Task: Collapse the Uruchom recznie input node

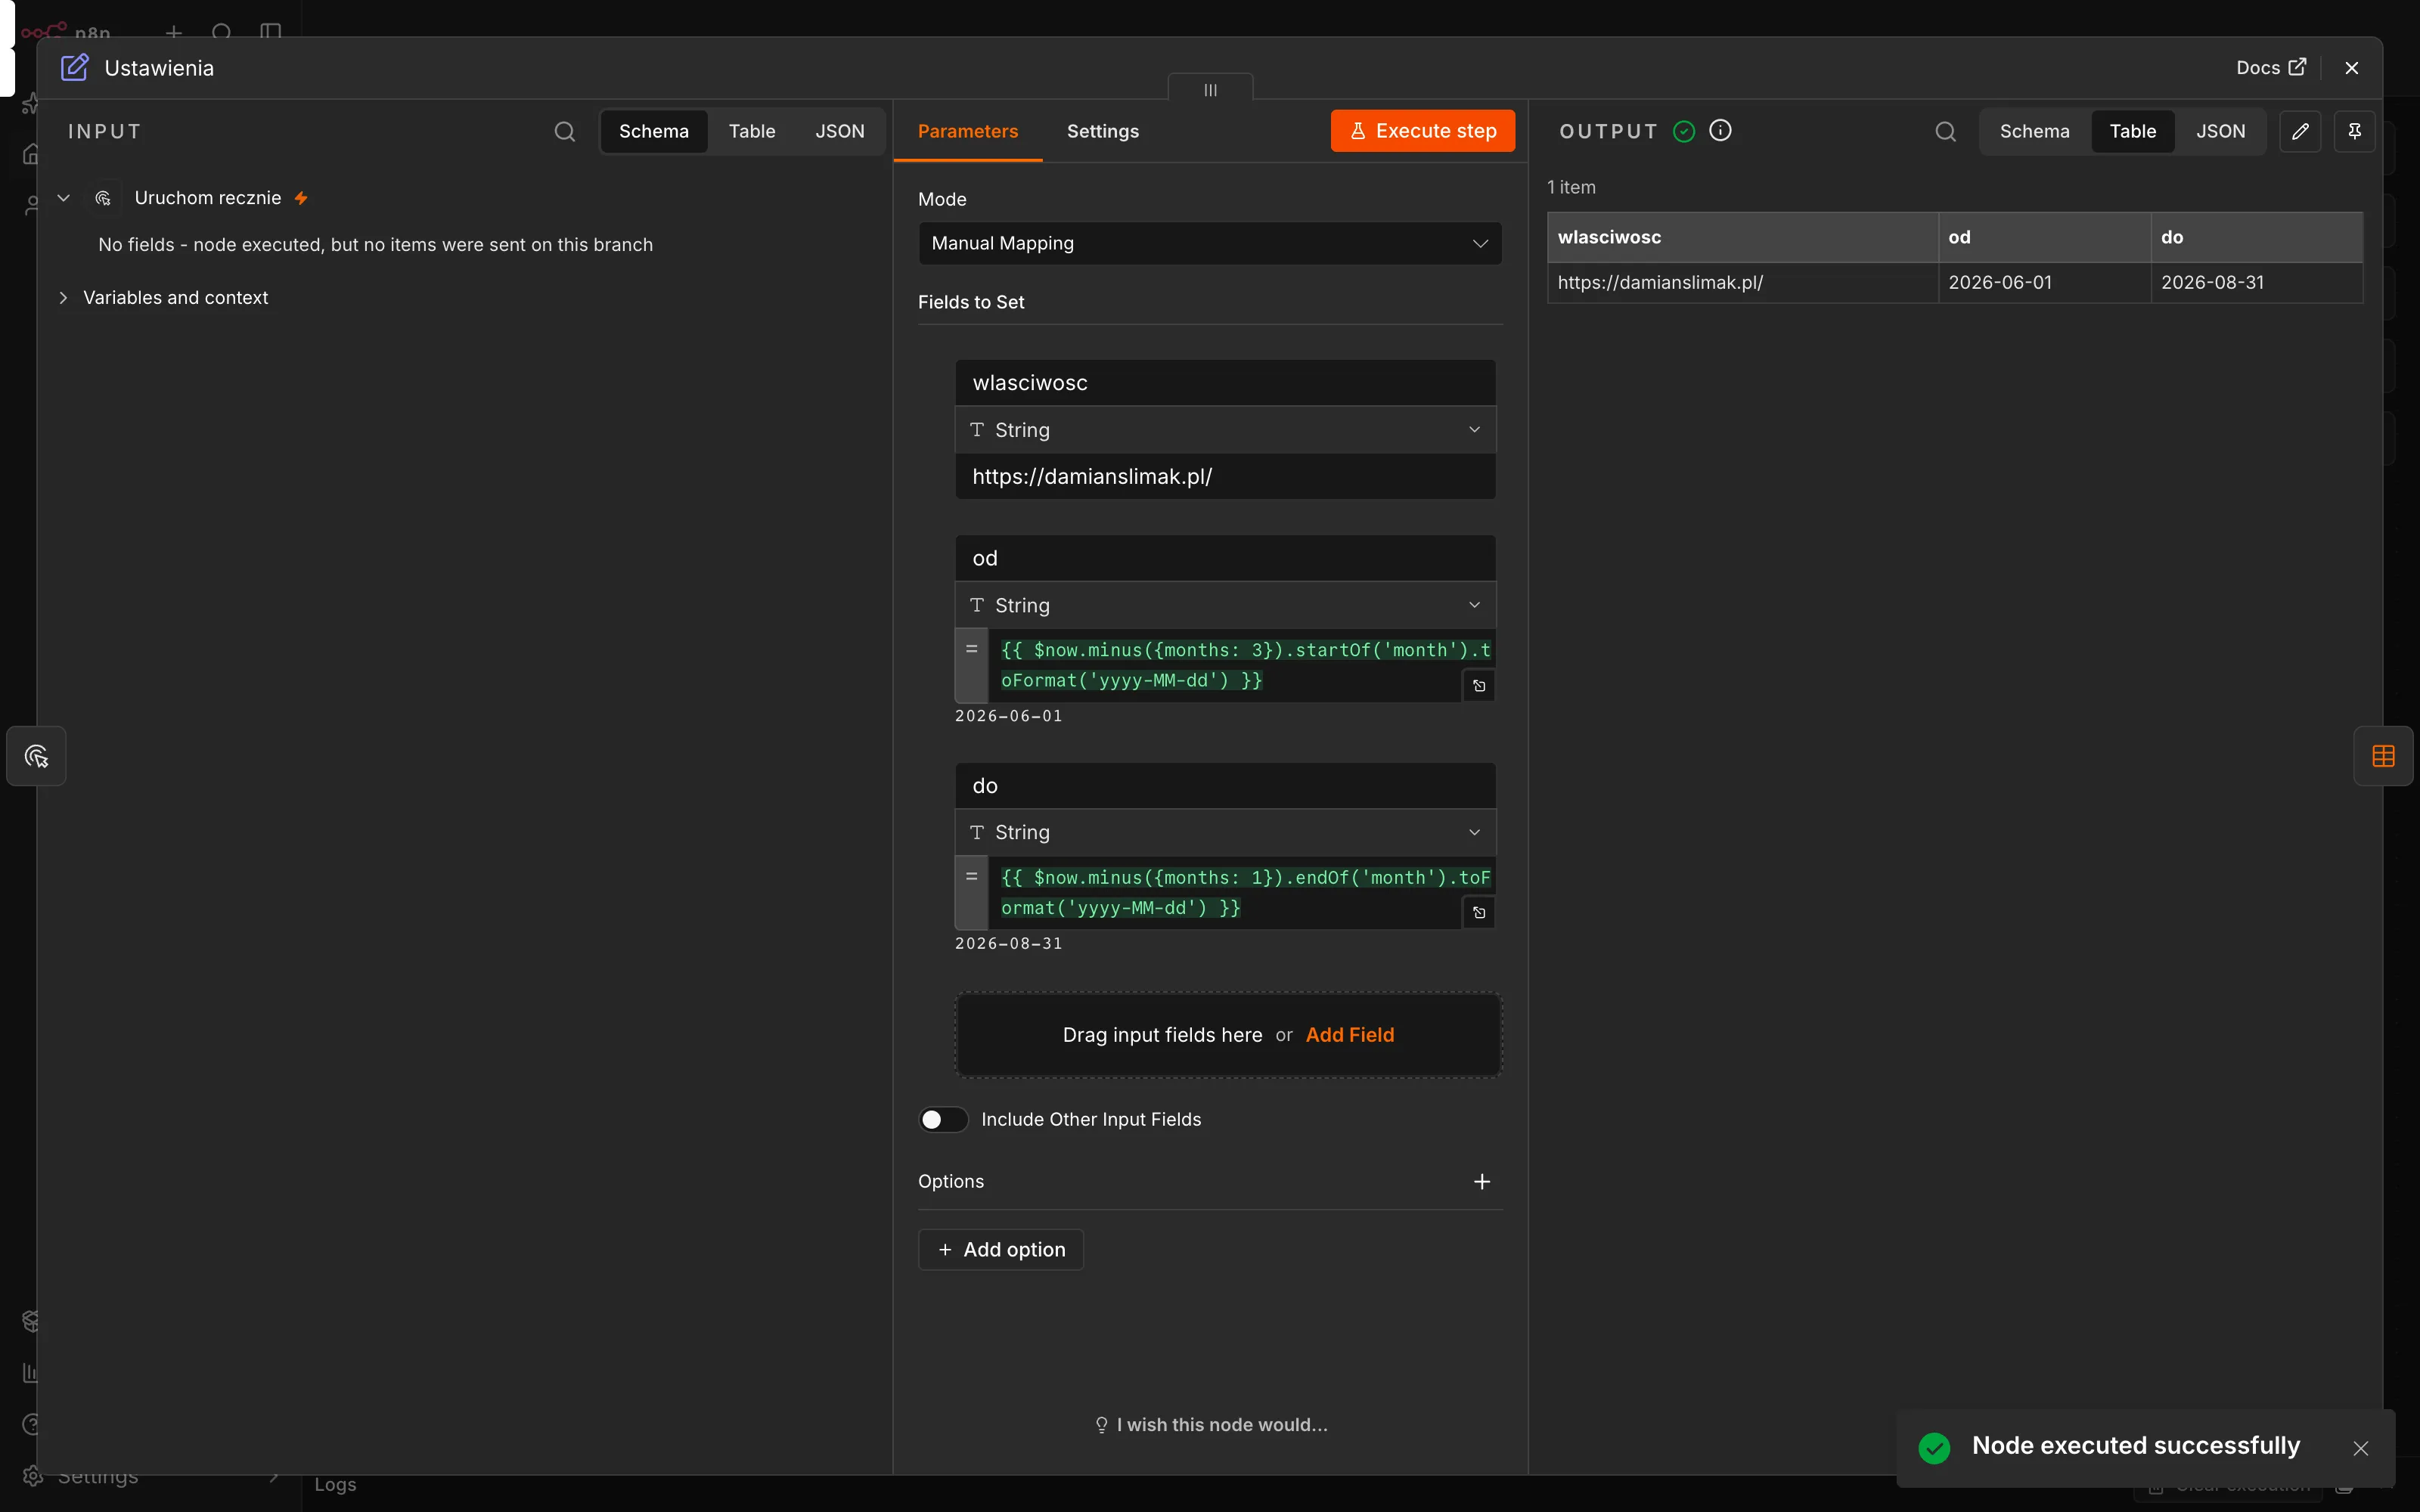Action: [63, 198]
